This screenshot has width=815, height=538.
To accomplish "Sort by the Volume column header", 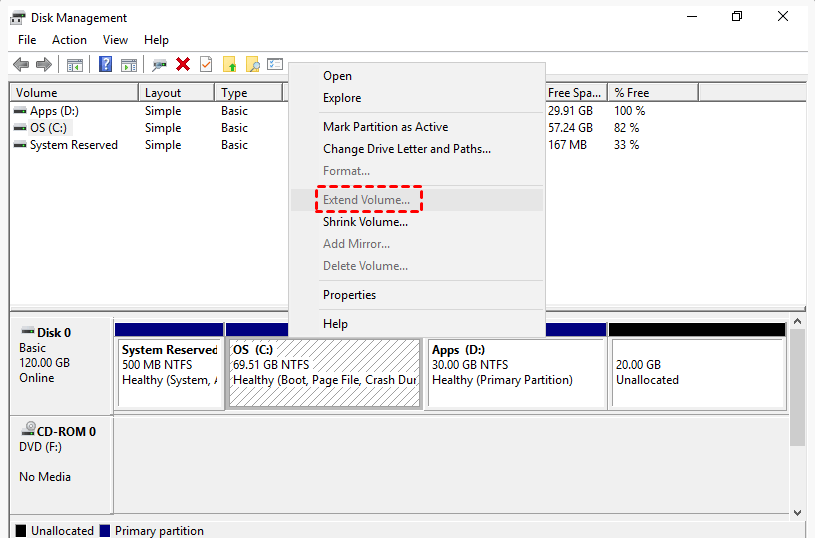I will coord(74,93).
